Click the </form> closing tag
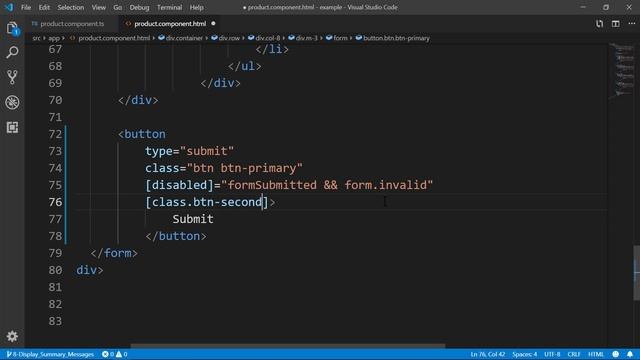This screenshot has width=640, height=360. click(114, 253)
